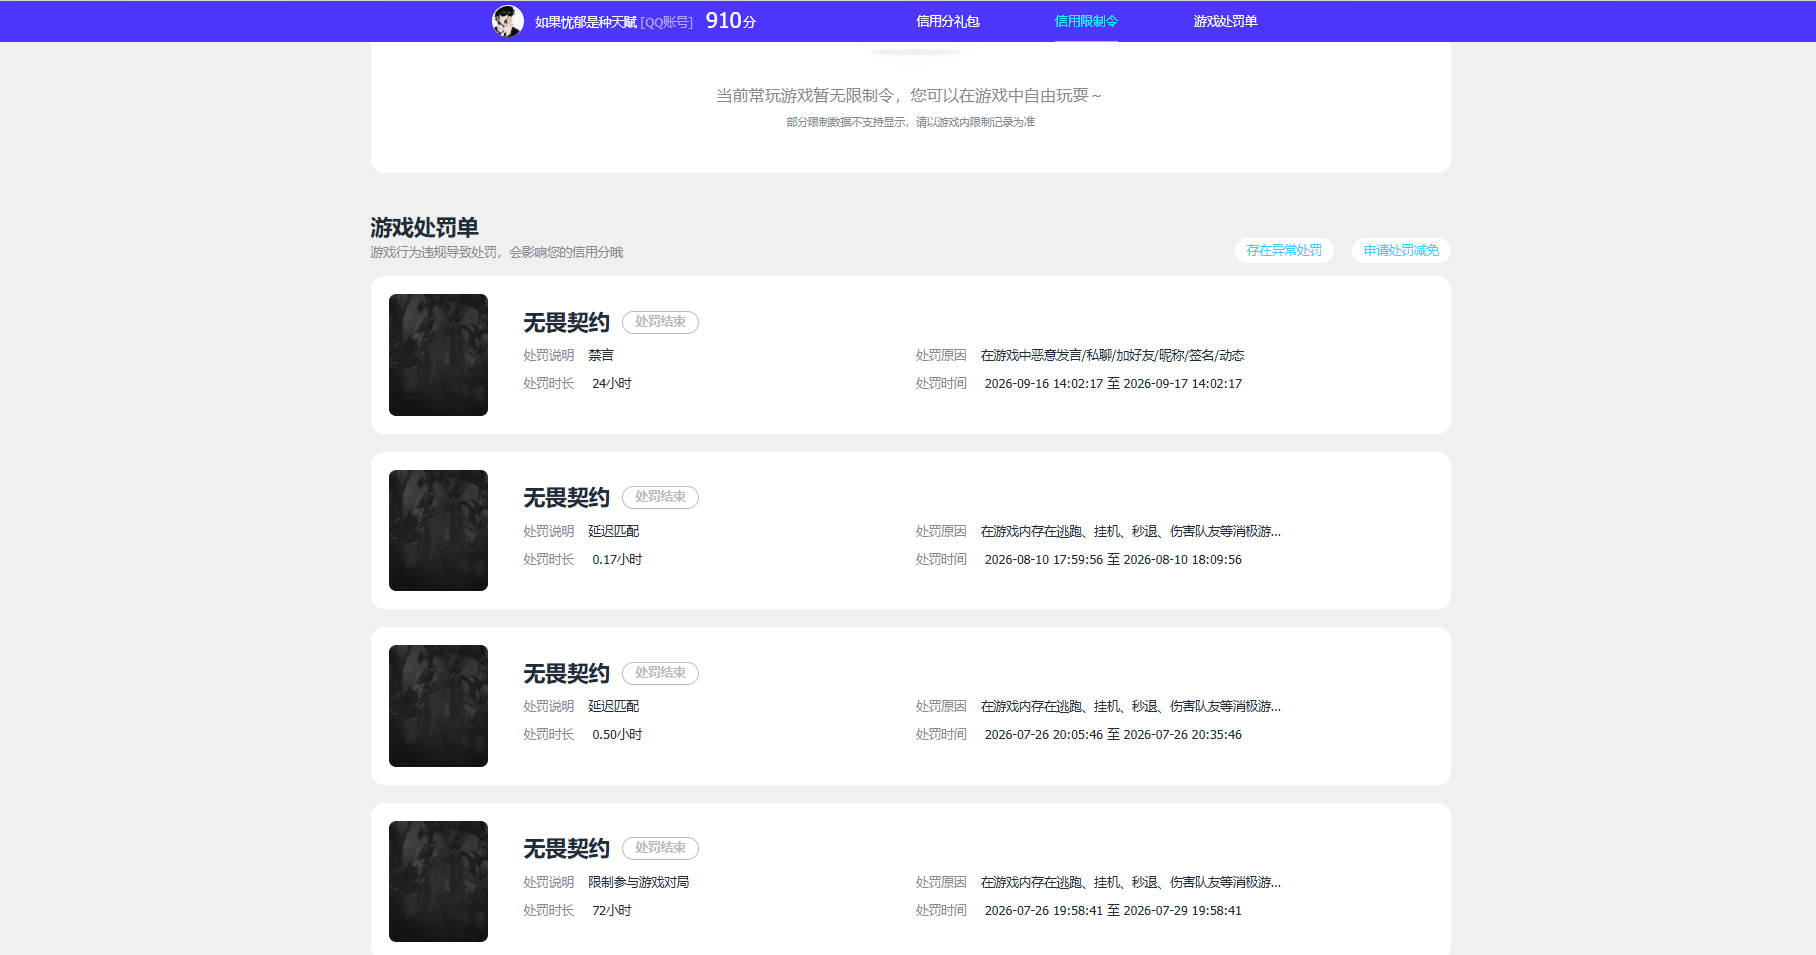
Task: Click the truncated penalty reason on the 0.17小时 card
Action: point(1130,531)
